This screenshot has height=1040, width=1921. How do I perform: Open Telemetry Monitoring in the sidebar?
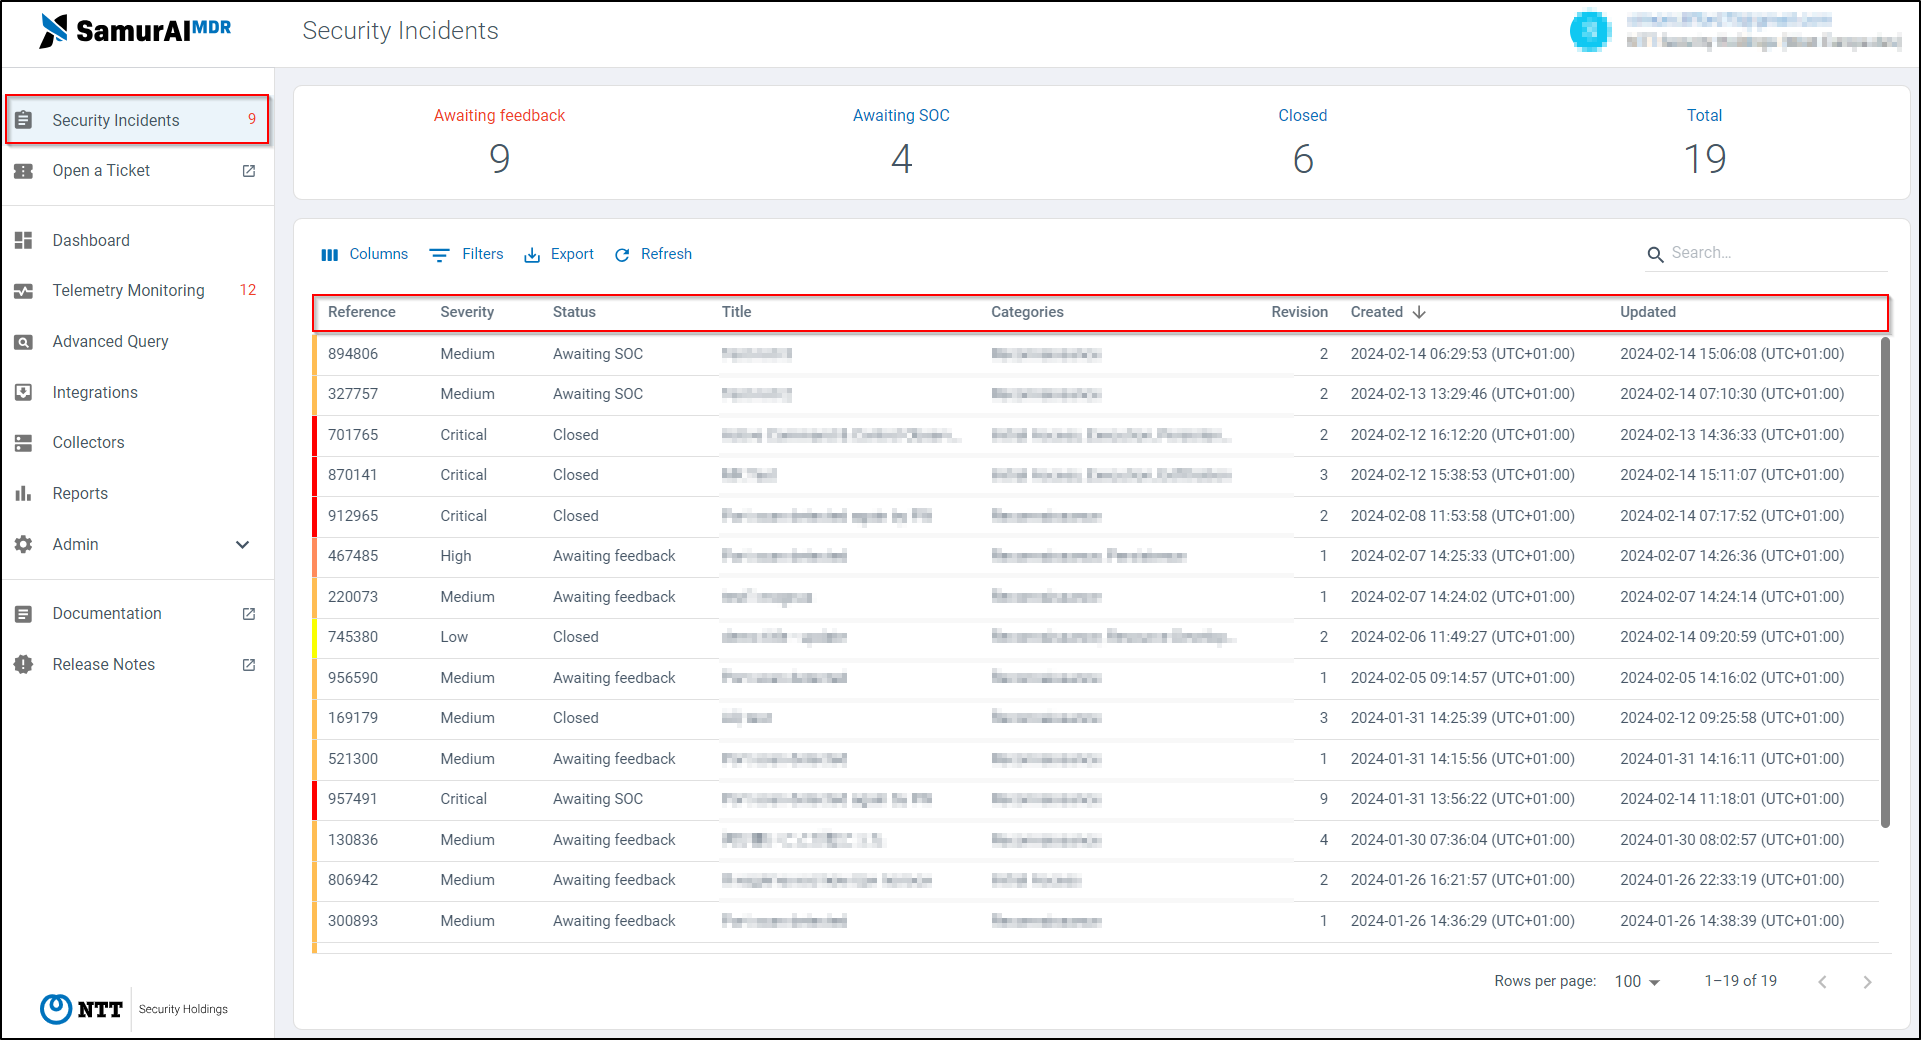coord(137,291)
